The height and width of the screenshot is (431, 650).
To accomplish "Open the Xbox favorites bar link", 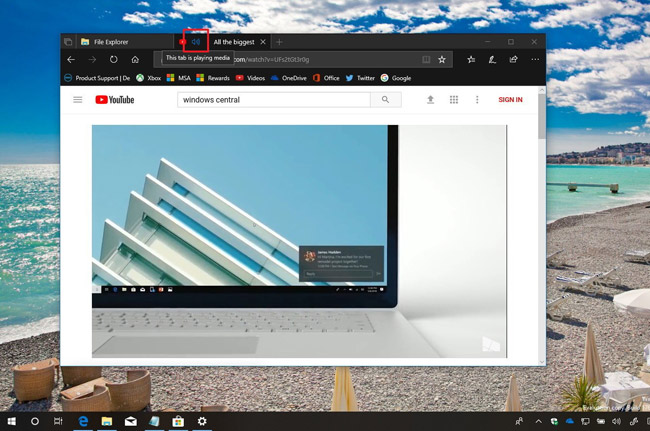I will pos(148,78).
